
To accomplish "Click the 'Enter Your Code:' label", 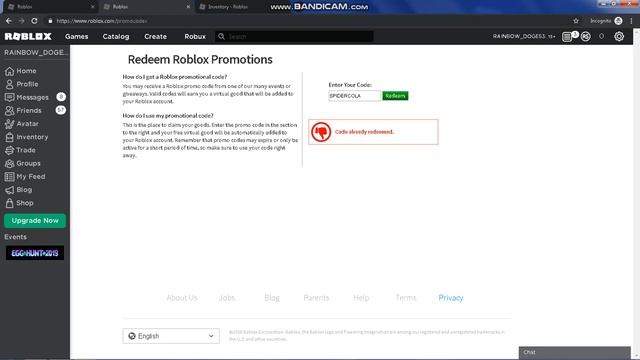I will (350, 85).
